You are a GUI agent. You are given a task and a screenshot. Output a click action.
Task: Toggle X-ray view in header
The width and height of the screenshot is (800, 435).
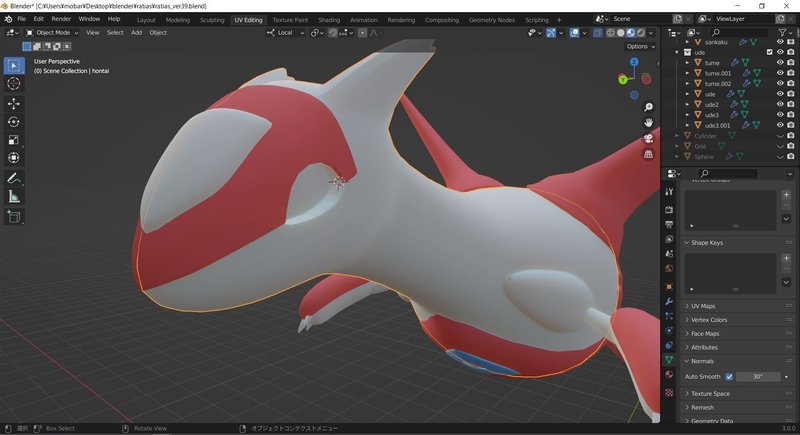point(597,33)
